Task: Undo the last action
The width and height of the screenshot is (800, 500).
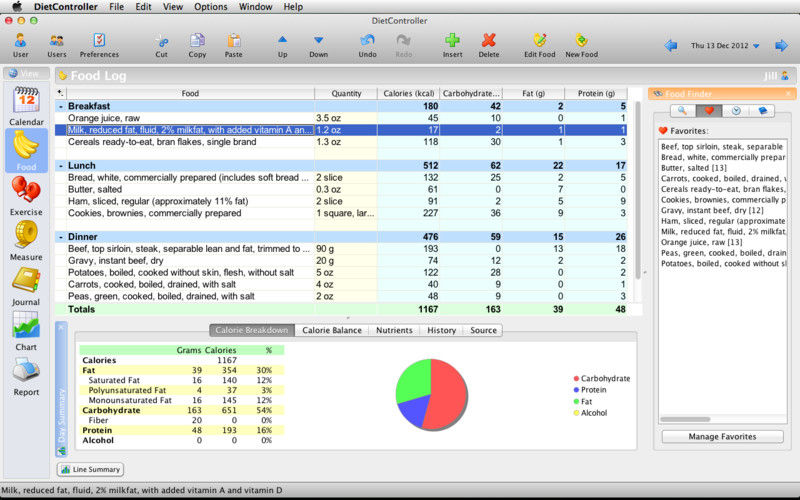Action: pyautogui.click(x=367, y=45)
